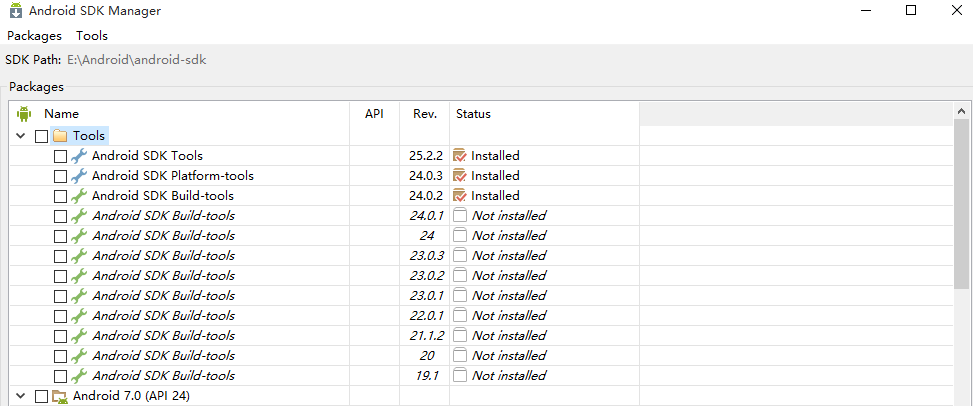Click the wrench icon of Build-tools rev 20
Viewport: 973px width, 406px height.
point(79,355)
